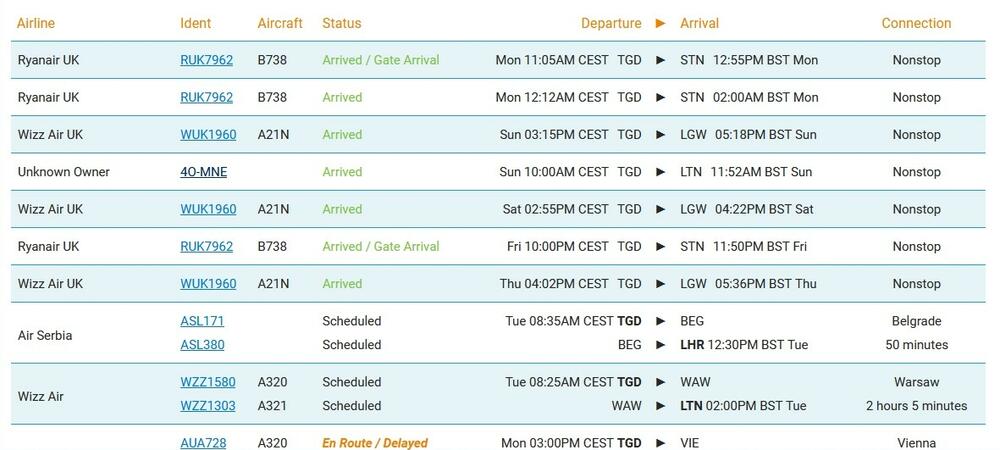Open WUK1960 link departing Thu 04:02PM

(x=208, y=284)
